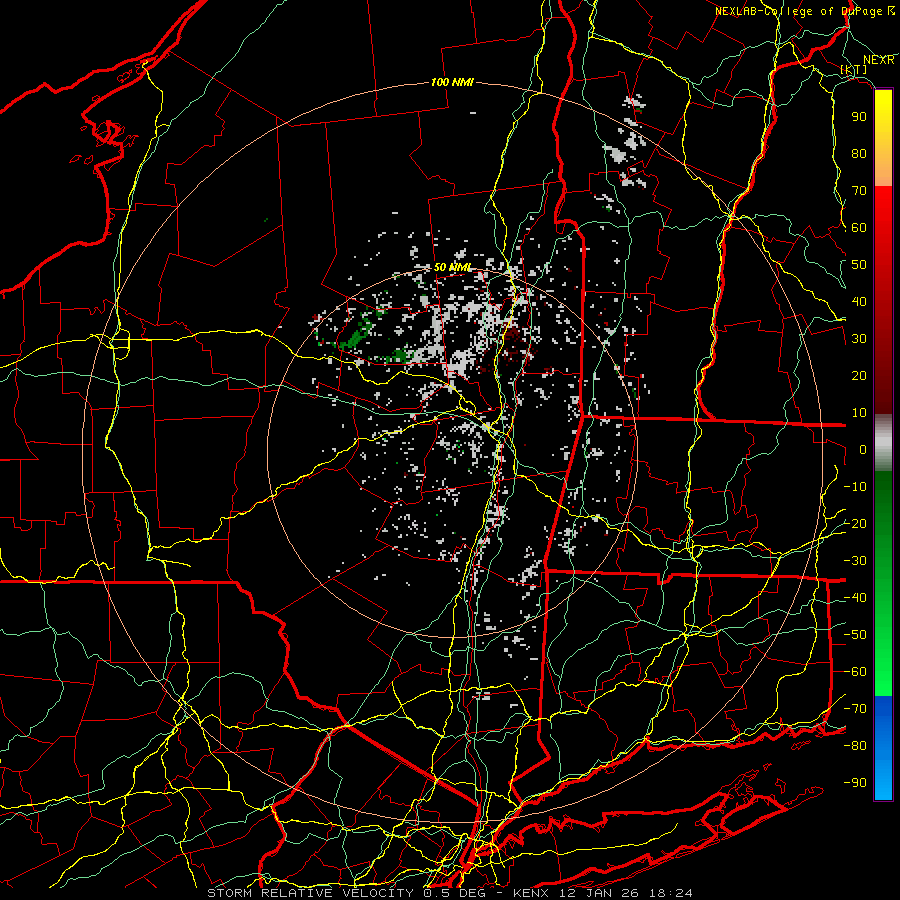Click the positive 50 scale label
The height and width of the screenshot is (900, 900).
859,265
